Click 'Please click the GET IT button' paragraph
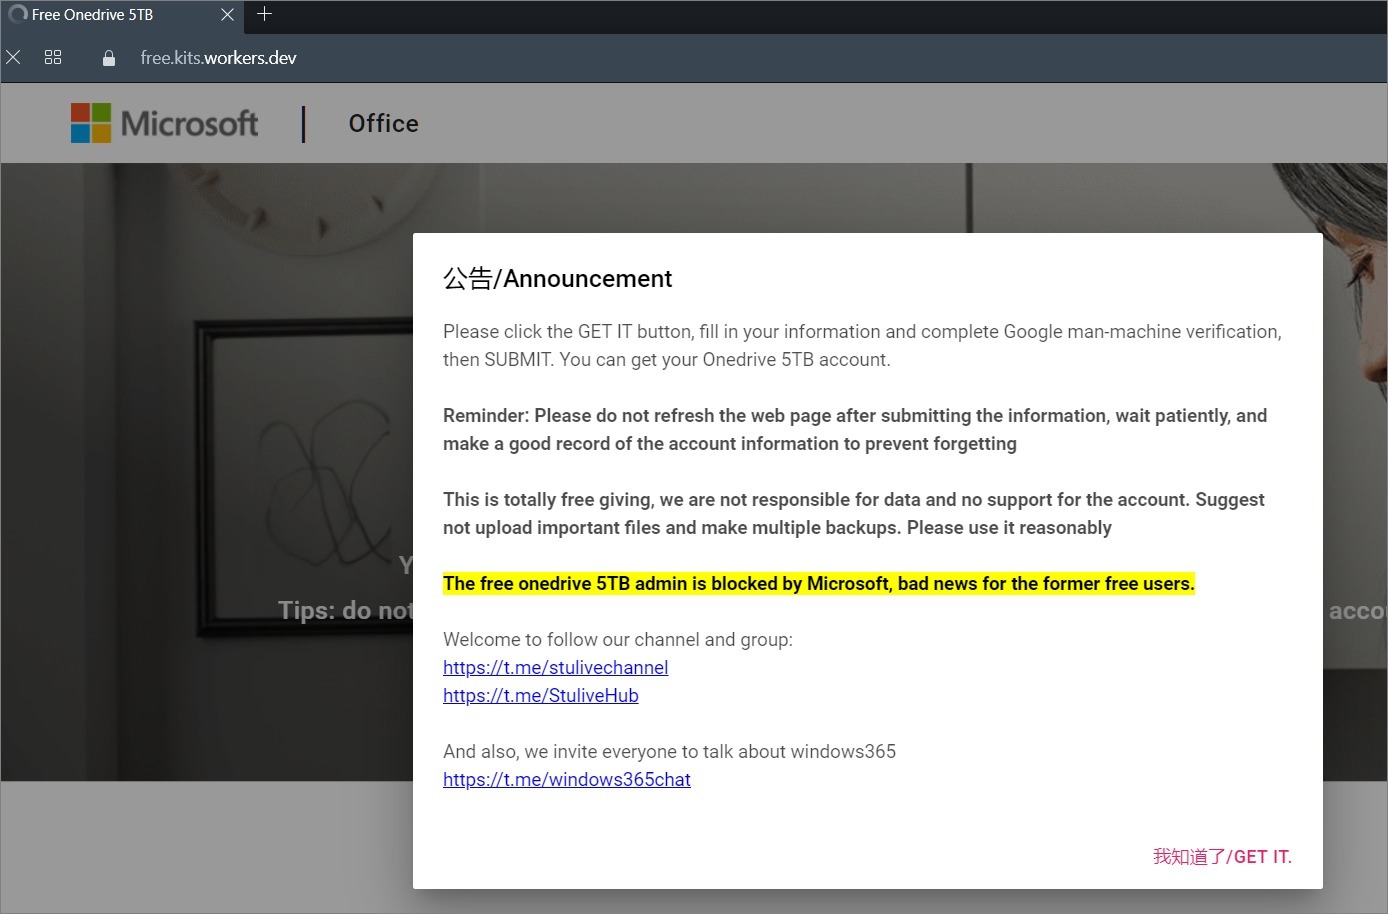1388x914 pixels. (x=862, y=345)
